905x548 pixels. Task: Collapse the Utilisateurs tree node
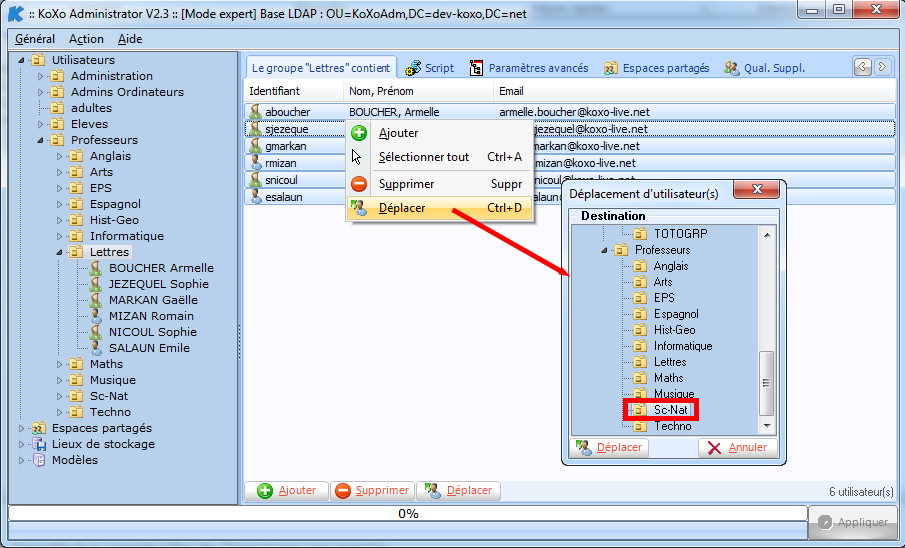(21, 60)
